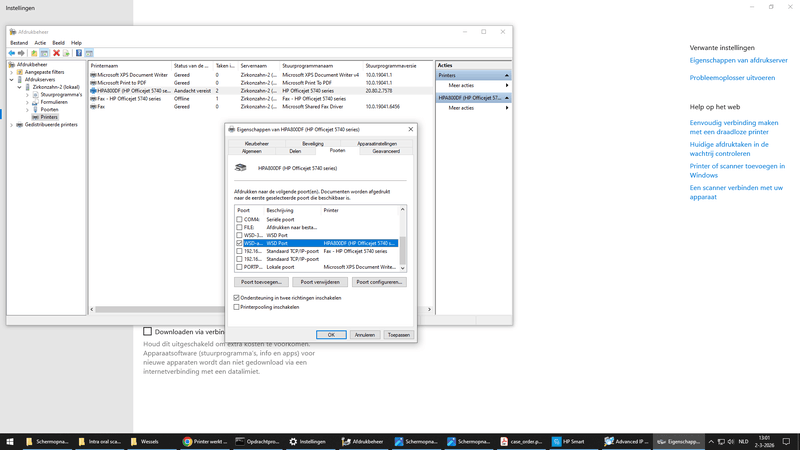Toggle 'Downloaden via verbindingen' checkbox in Instellingen

[x=147, y=332]
